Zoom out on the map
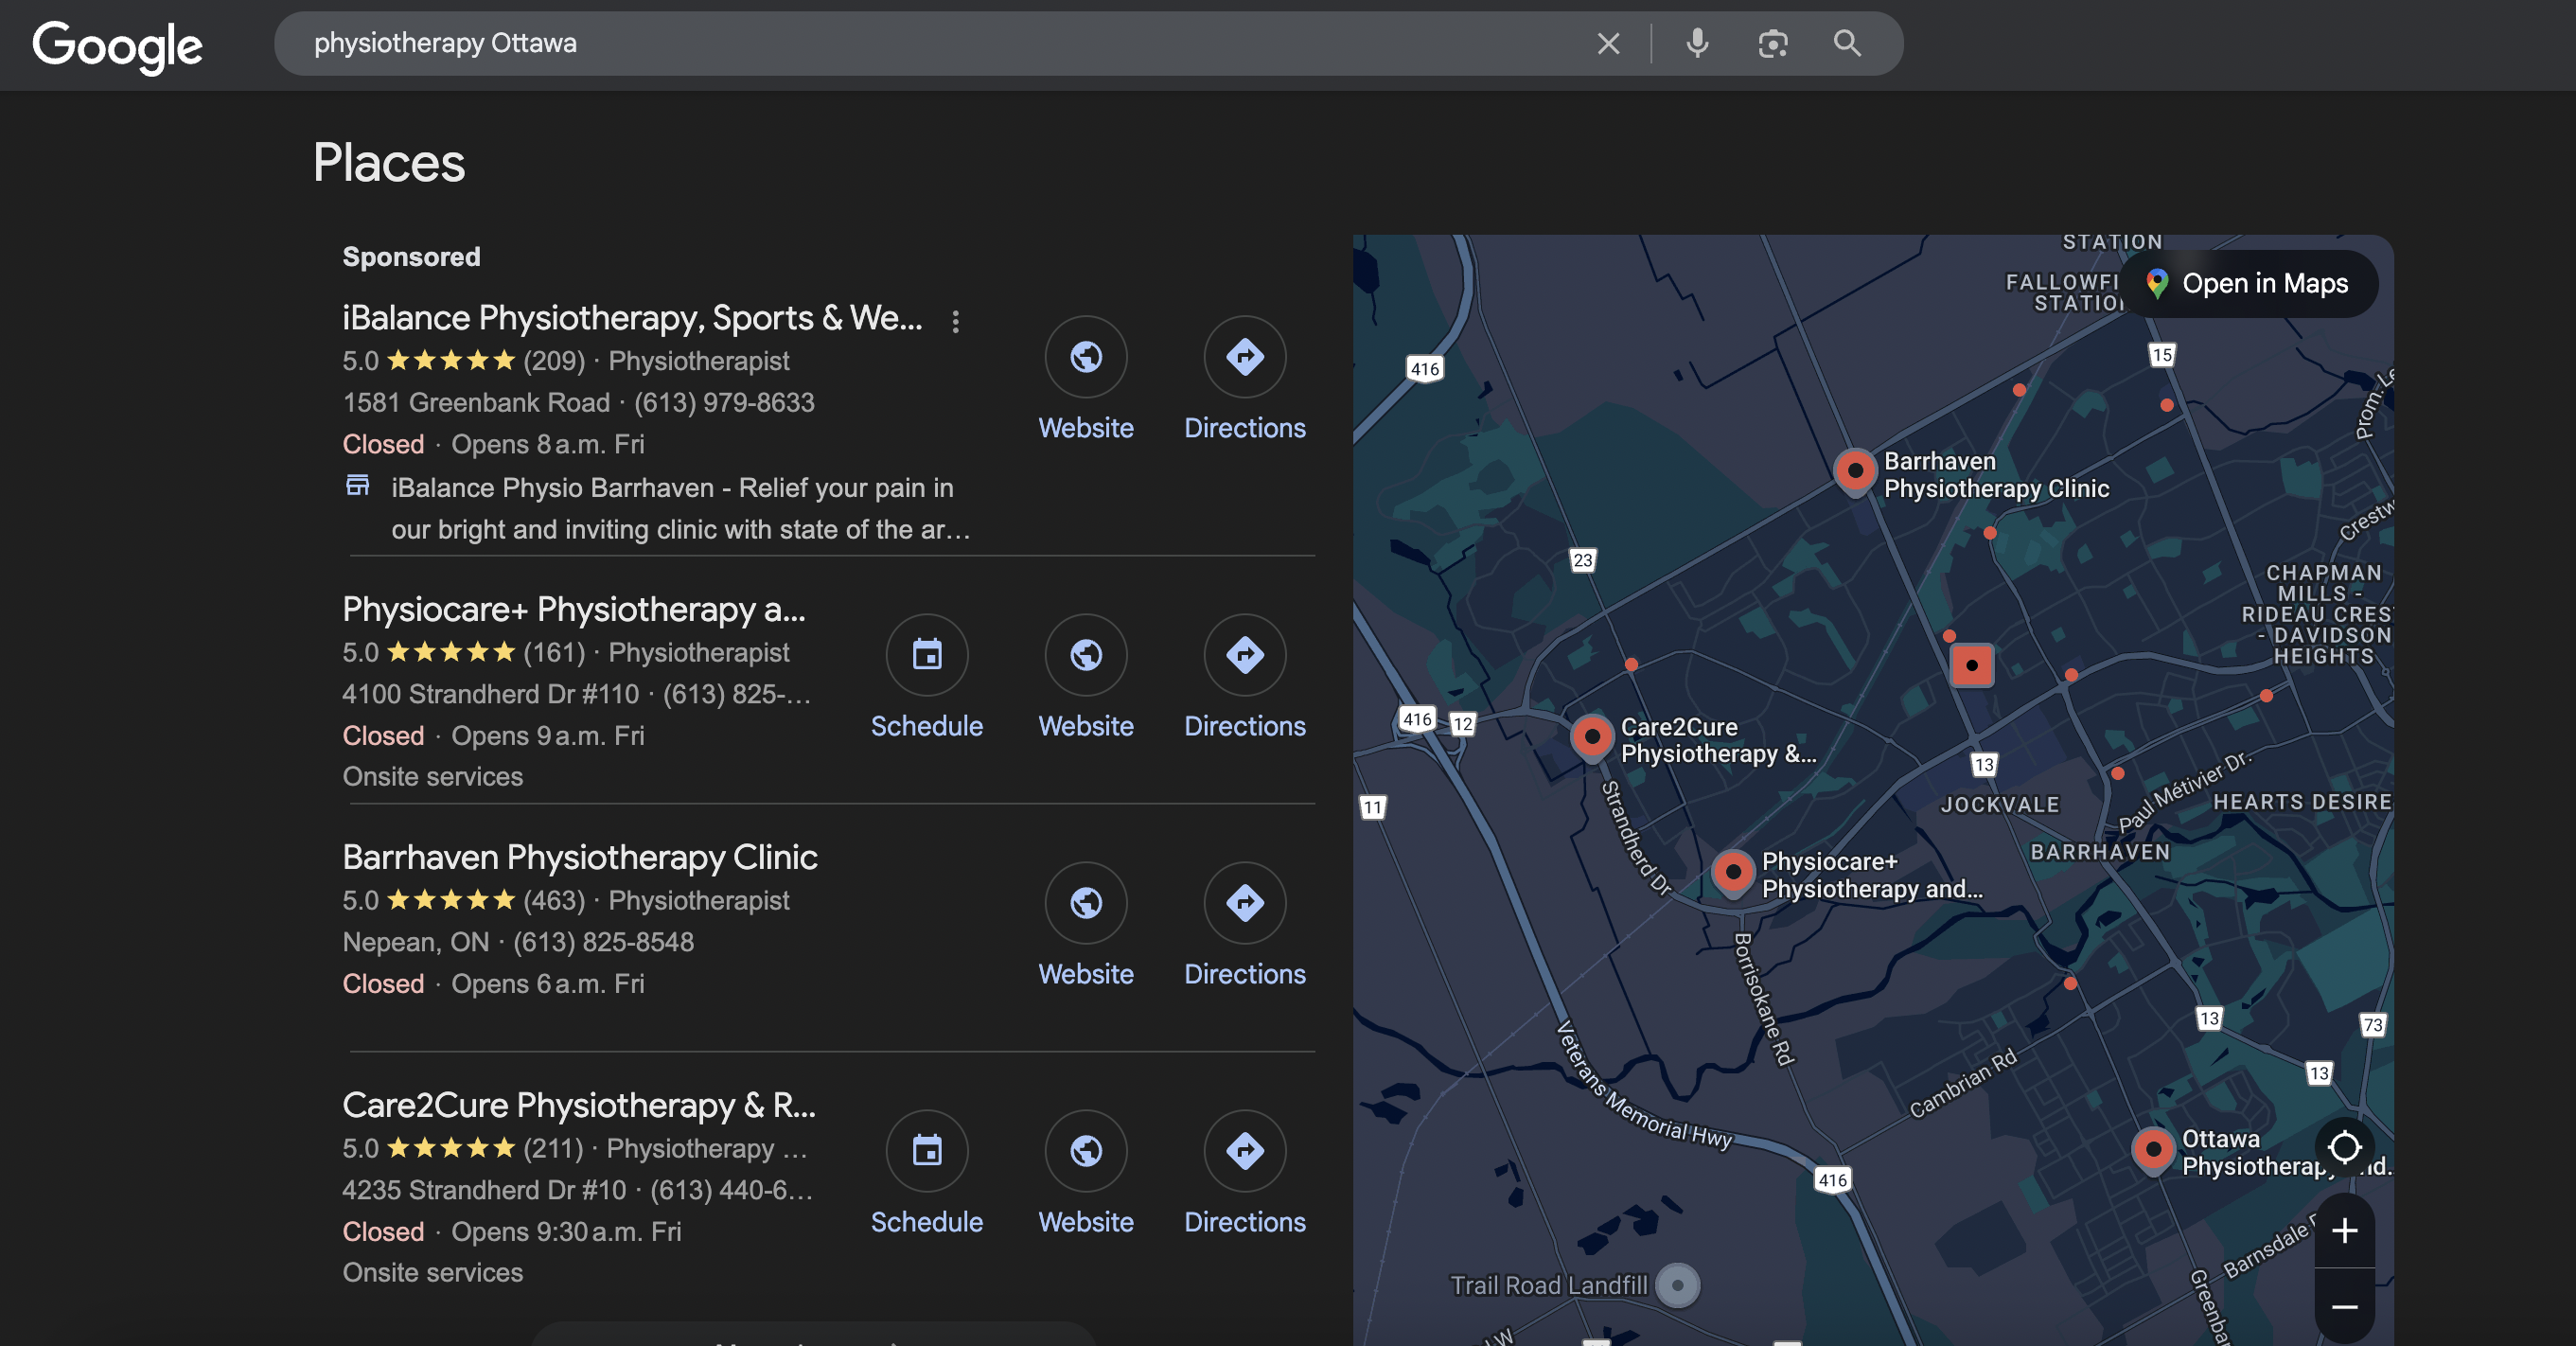The height and width of the screenshot is (1346, 2576). pos(2344,1307)
